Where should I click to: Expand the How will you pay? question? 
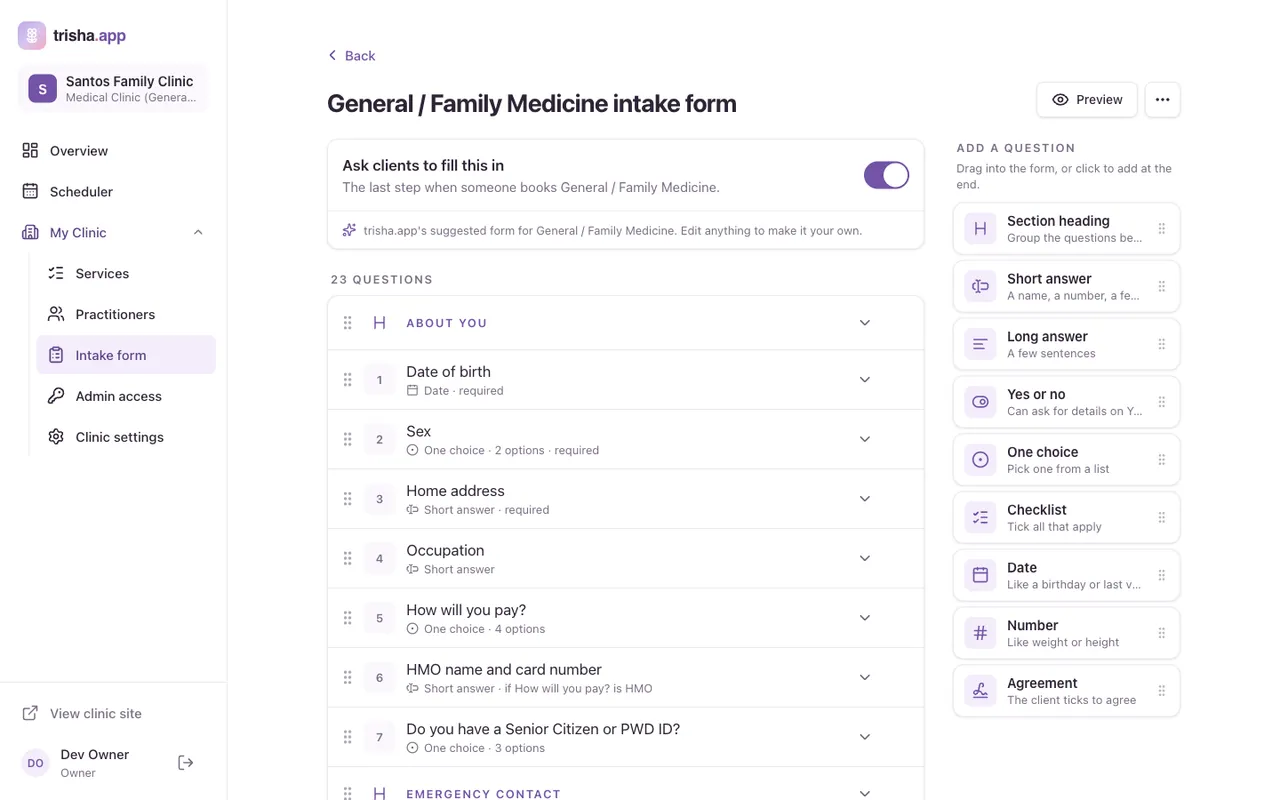point(865,618)
